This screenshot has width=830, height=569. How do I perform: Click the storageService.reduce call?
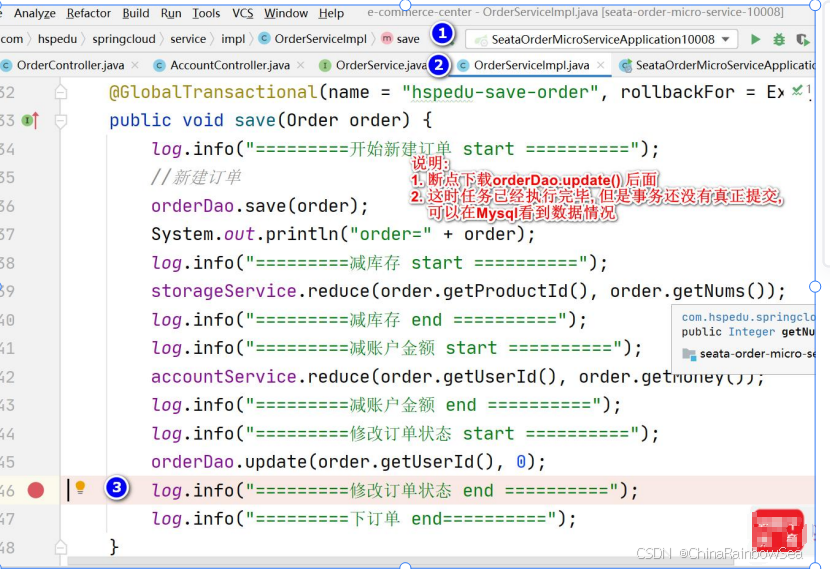(468, 291)
